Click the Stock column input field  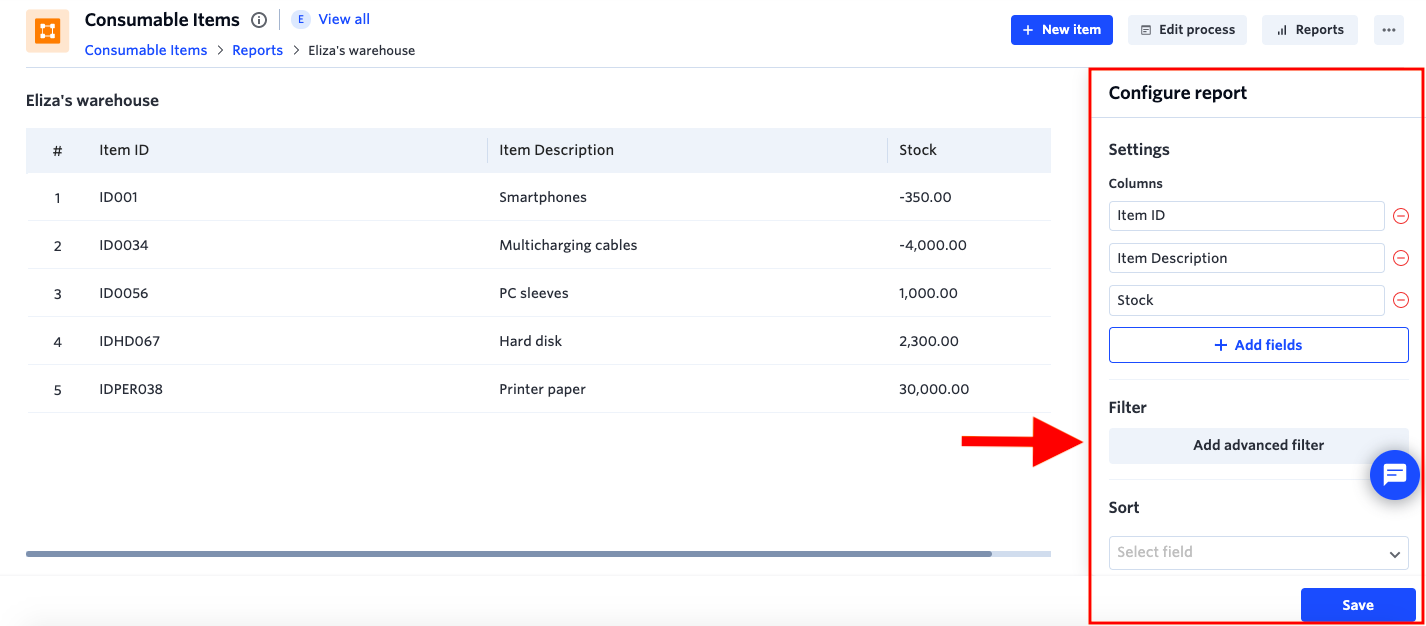click(x=1246, y=300)
